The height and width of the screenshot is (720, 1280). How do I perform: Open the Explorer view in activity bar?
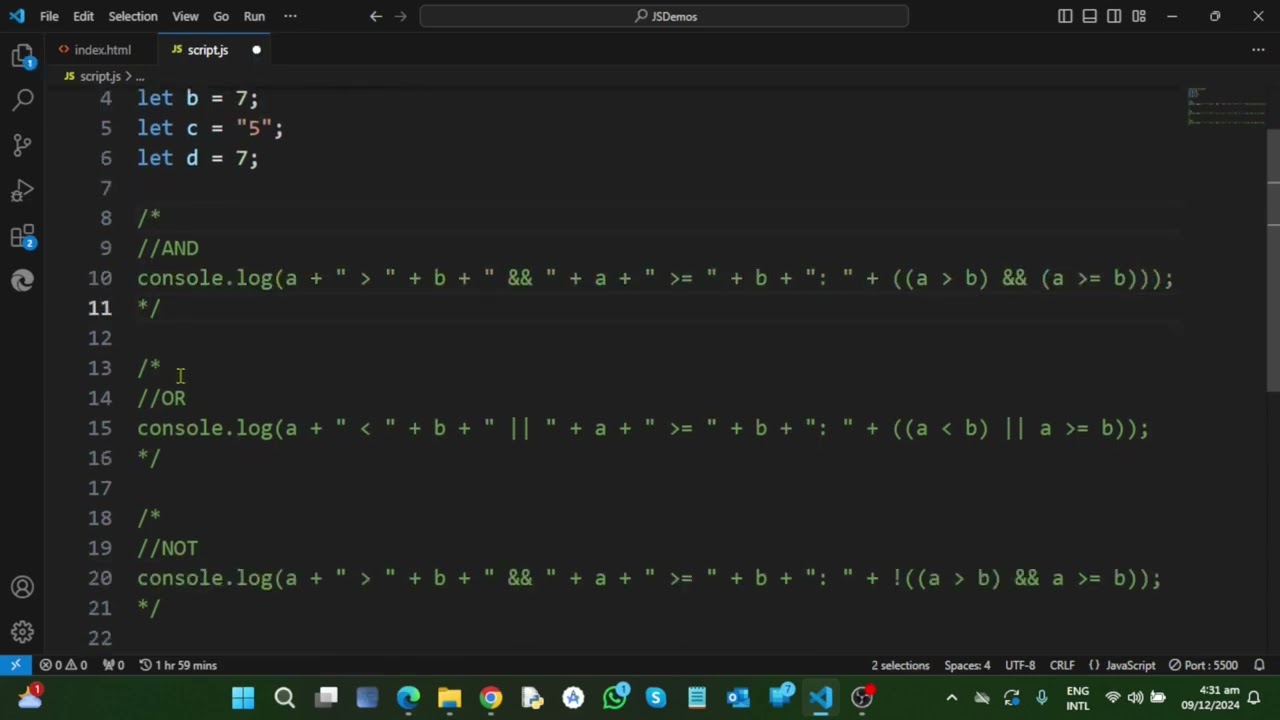[x=22, y=56]
